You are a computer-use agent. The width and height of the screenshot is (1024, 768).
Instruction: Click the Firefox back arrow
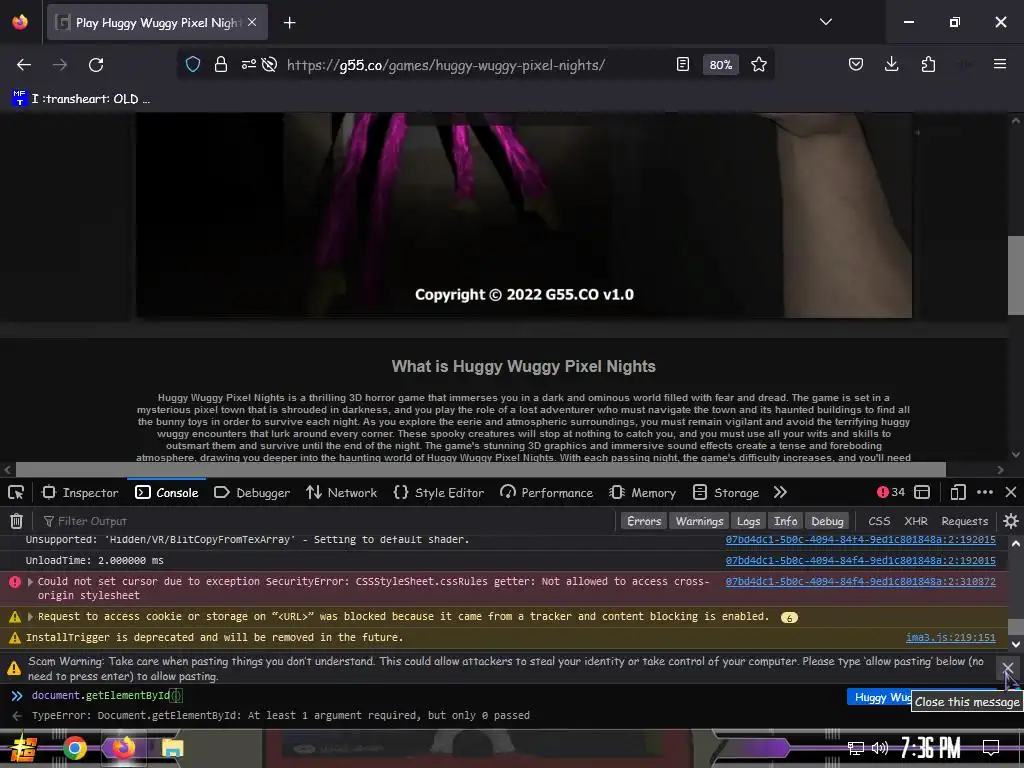(24, 65)
